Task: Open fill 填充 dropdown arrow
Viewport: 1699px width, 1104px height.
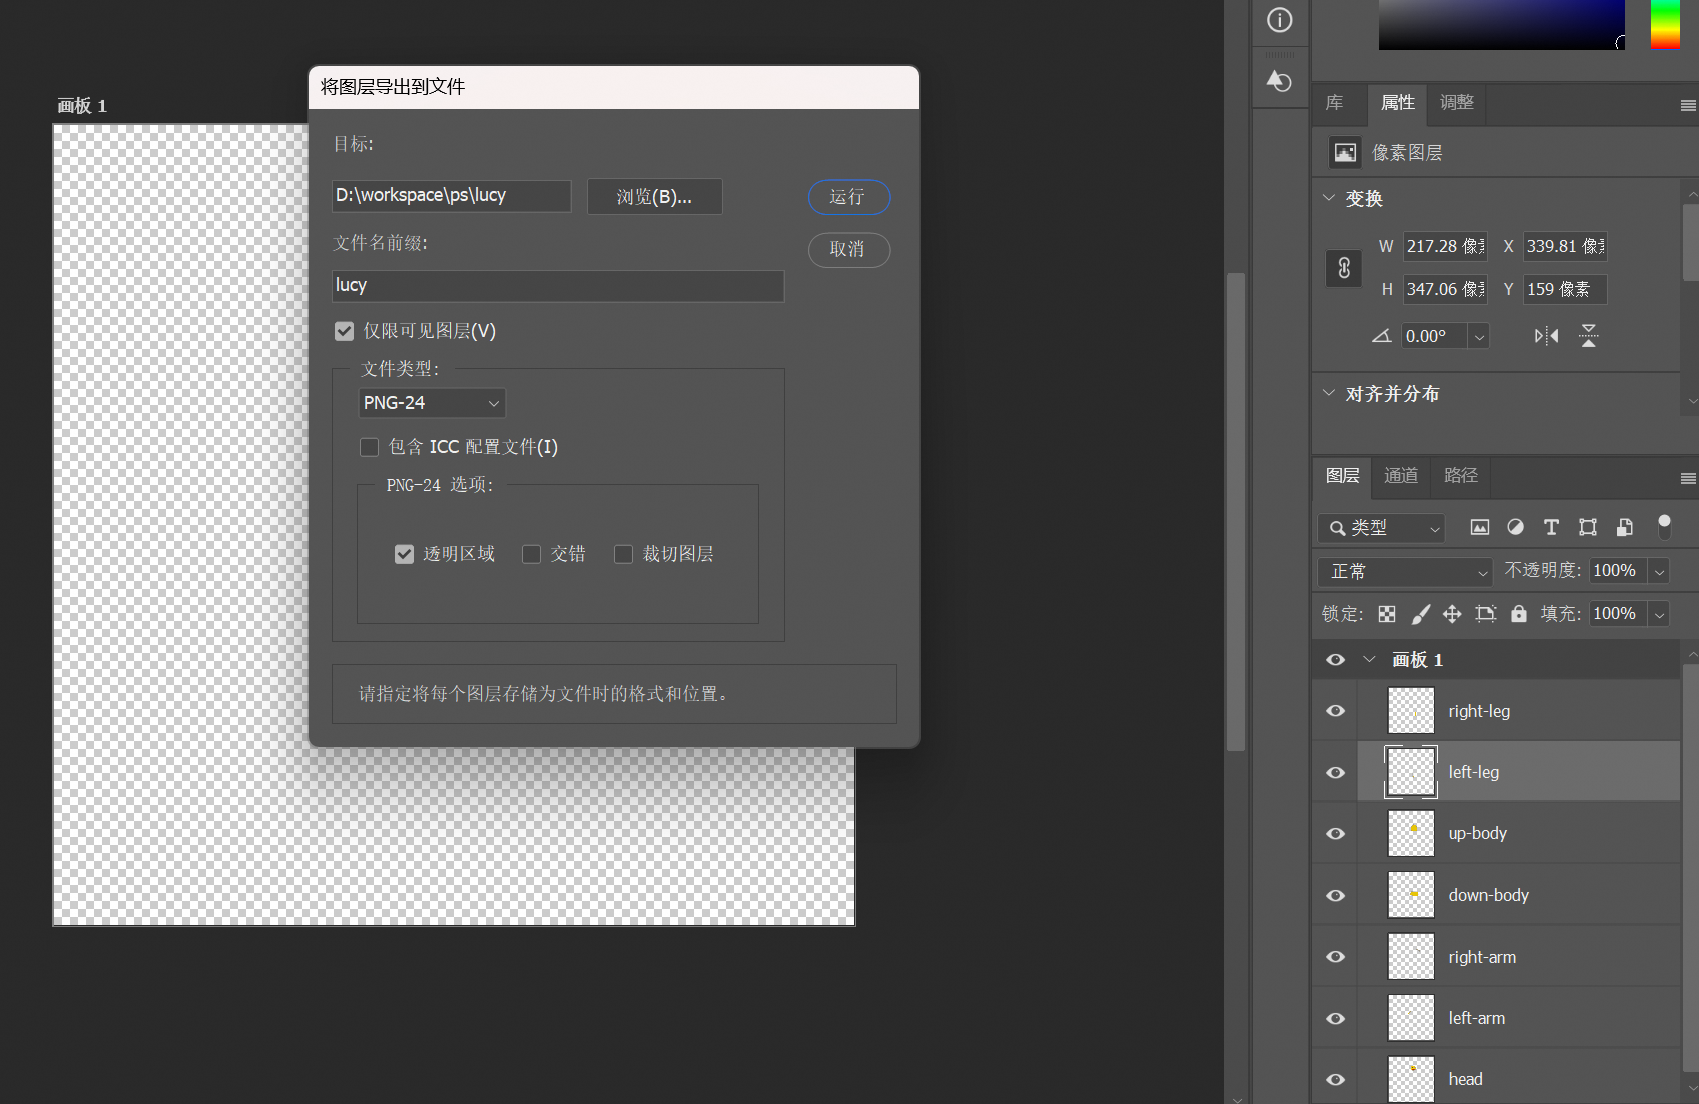Action: [x=1659, y=614]
